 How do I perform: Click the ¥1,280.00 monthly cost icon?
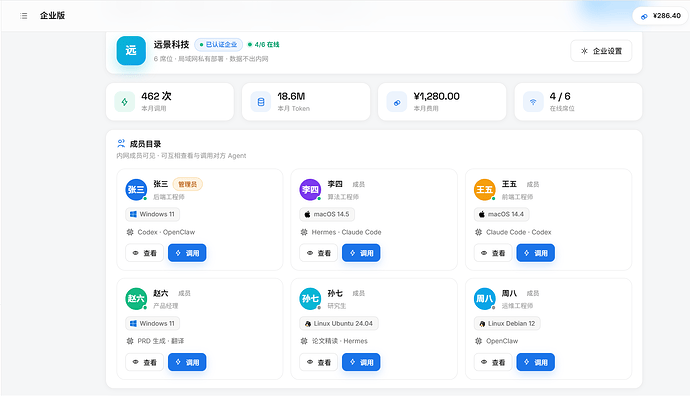(x=397, y=102)
